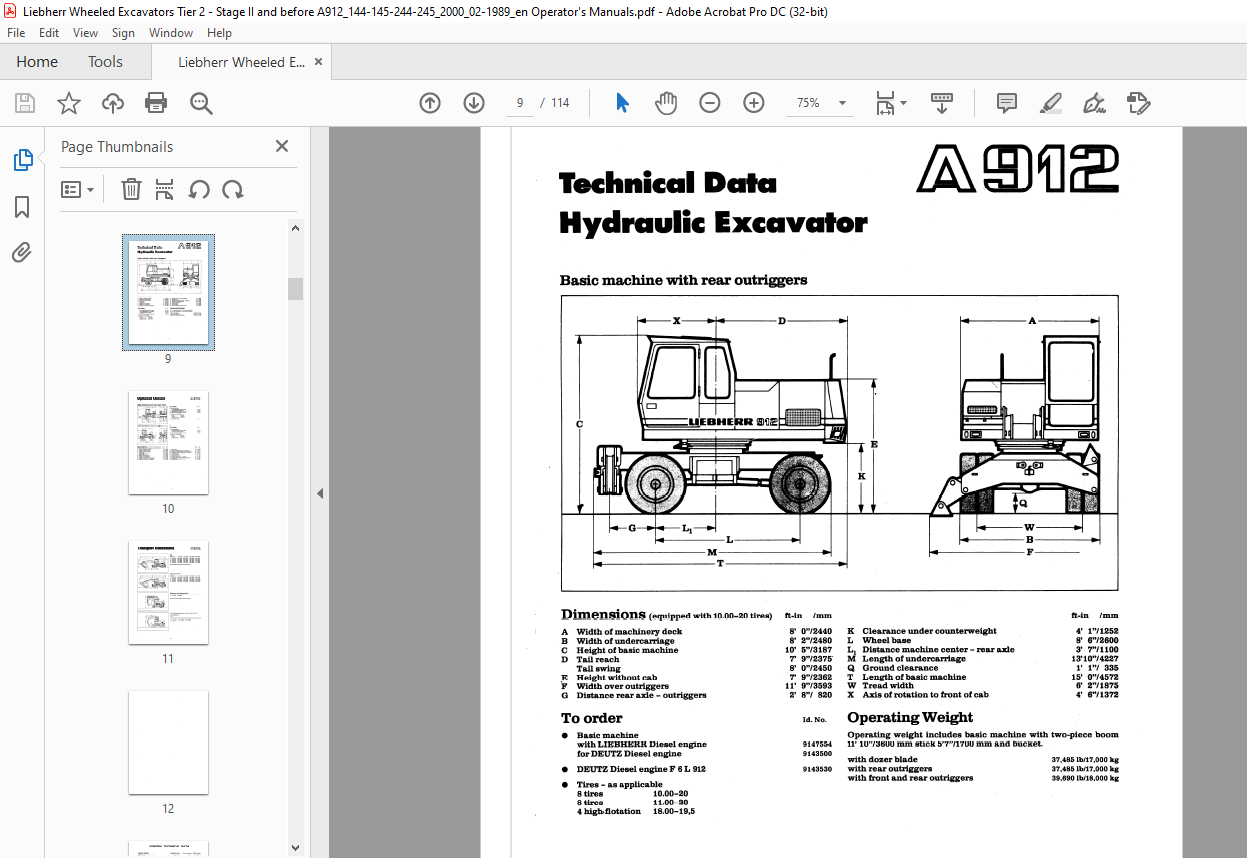Click the Operating Weight heading

point(910,717)
